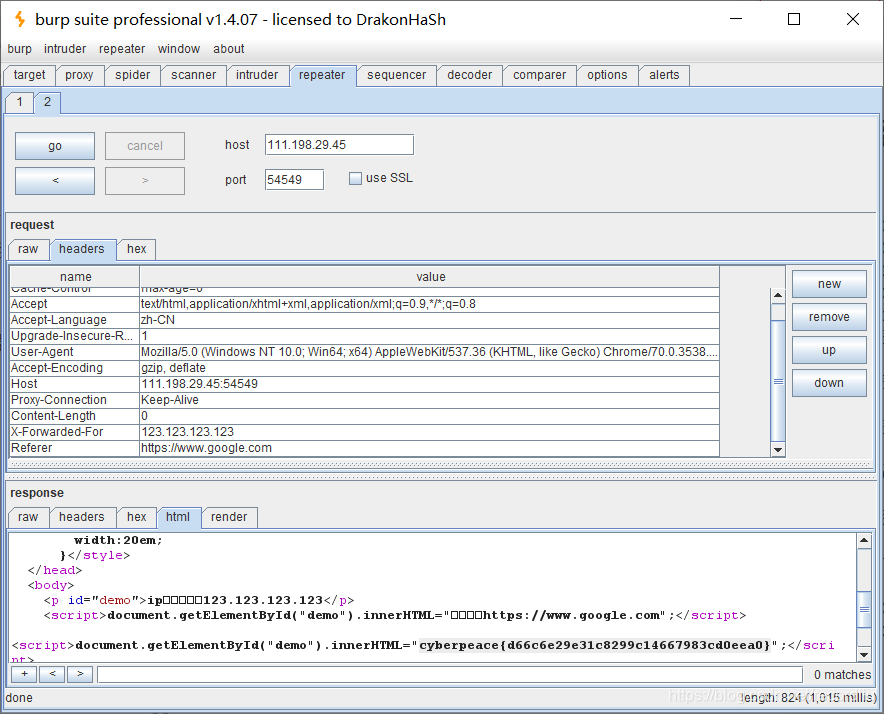The width and height of the screenshot is (884, 714).
Task: Click response pane scrollbar up arrow
Action: (864, 540)
